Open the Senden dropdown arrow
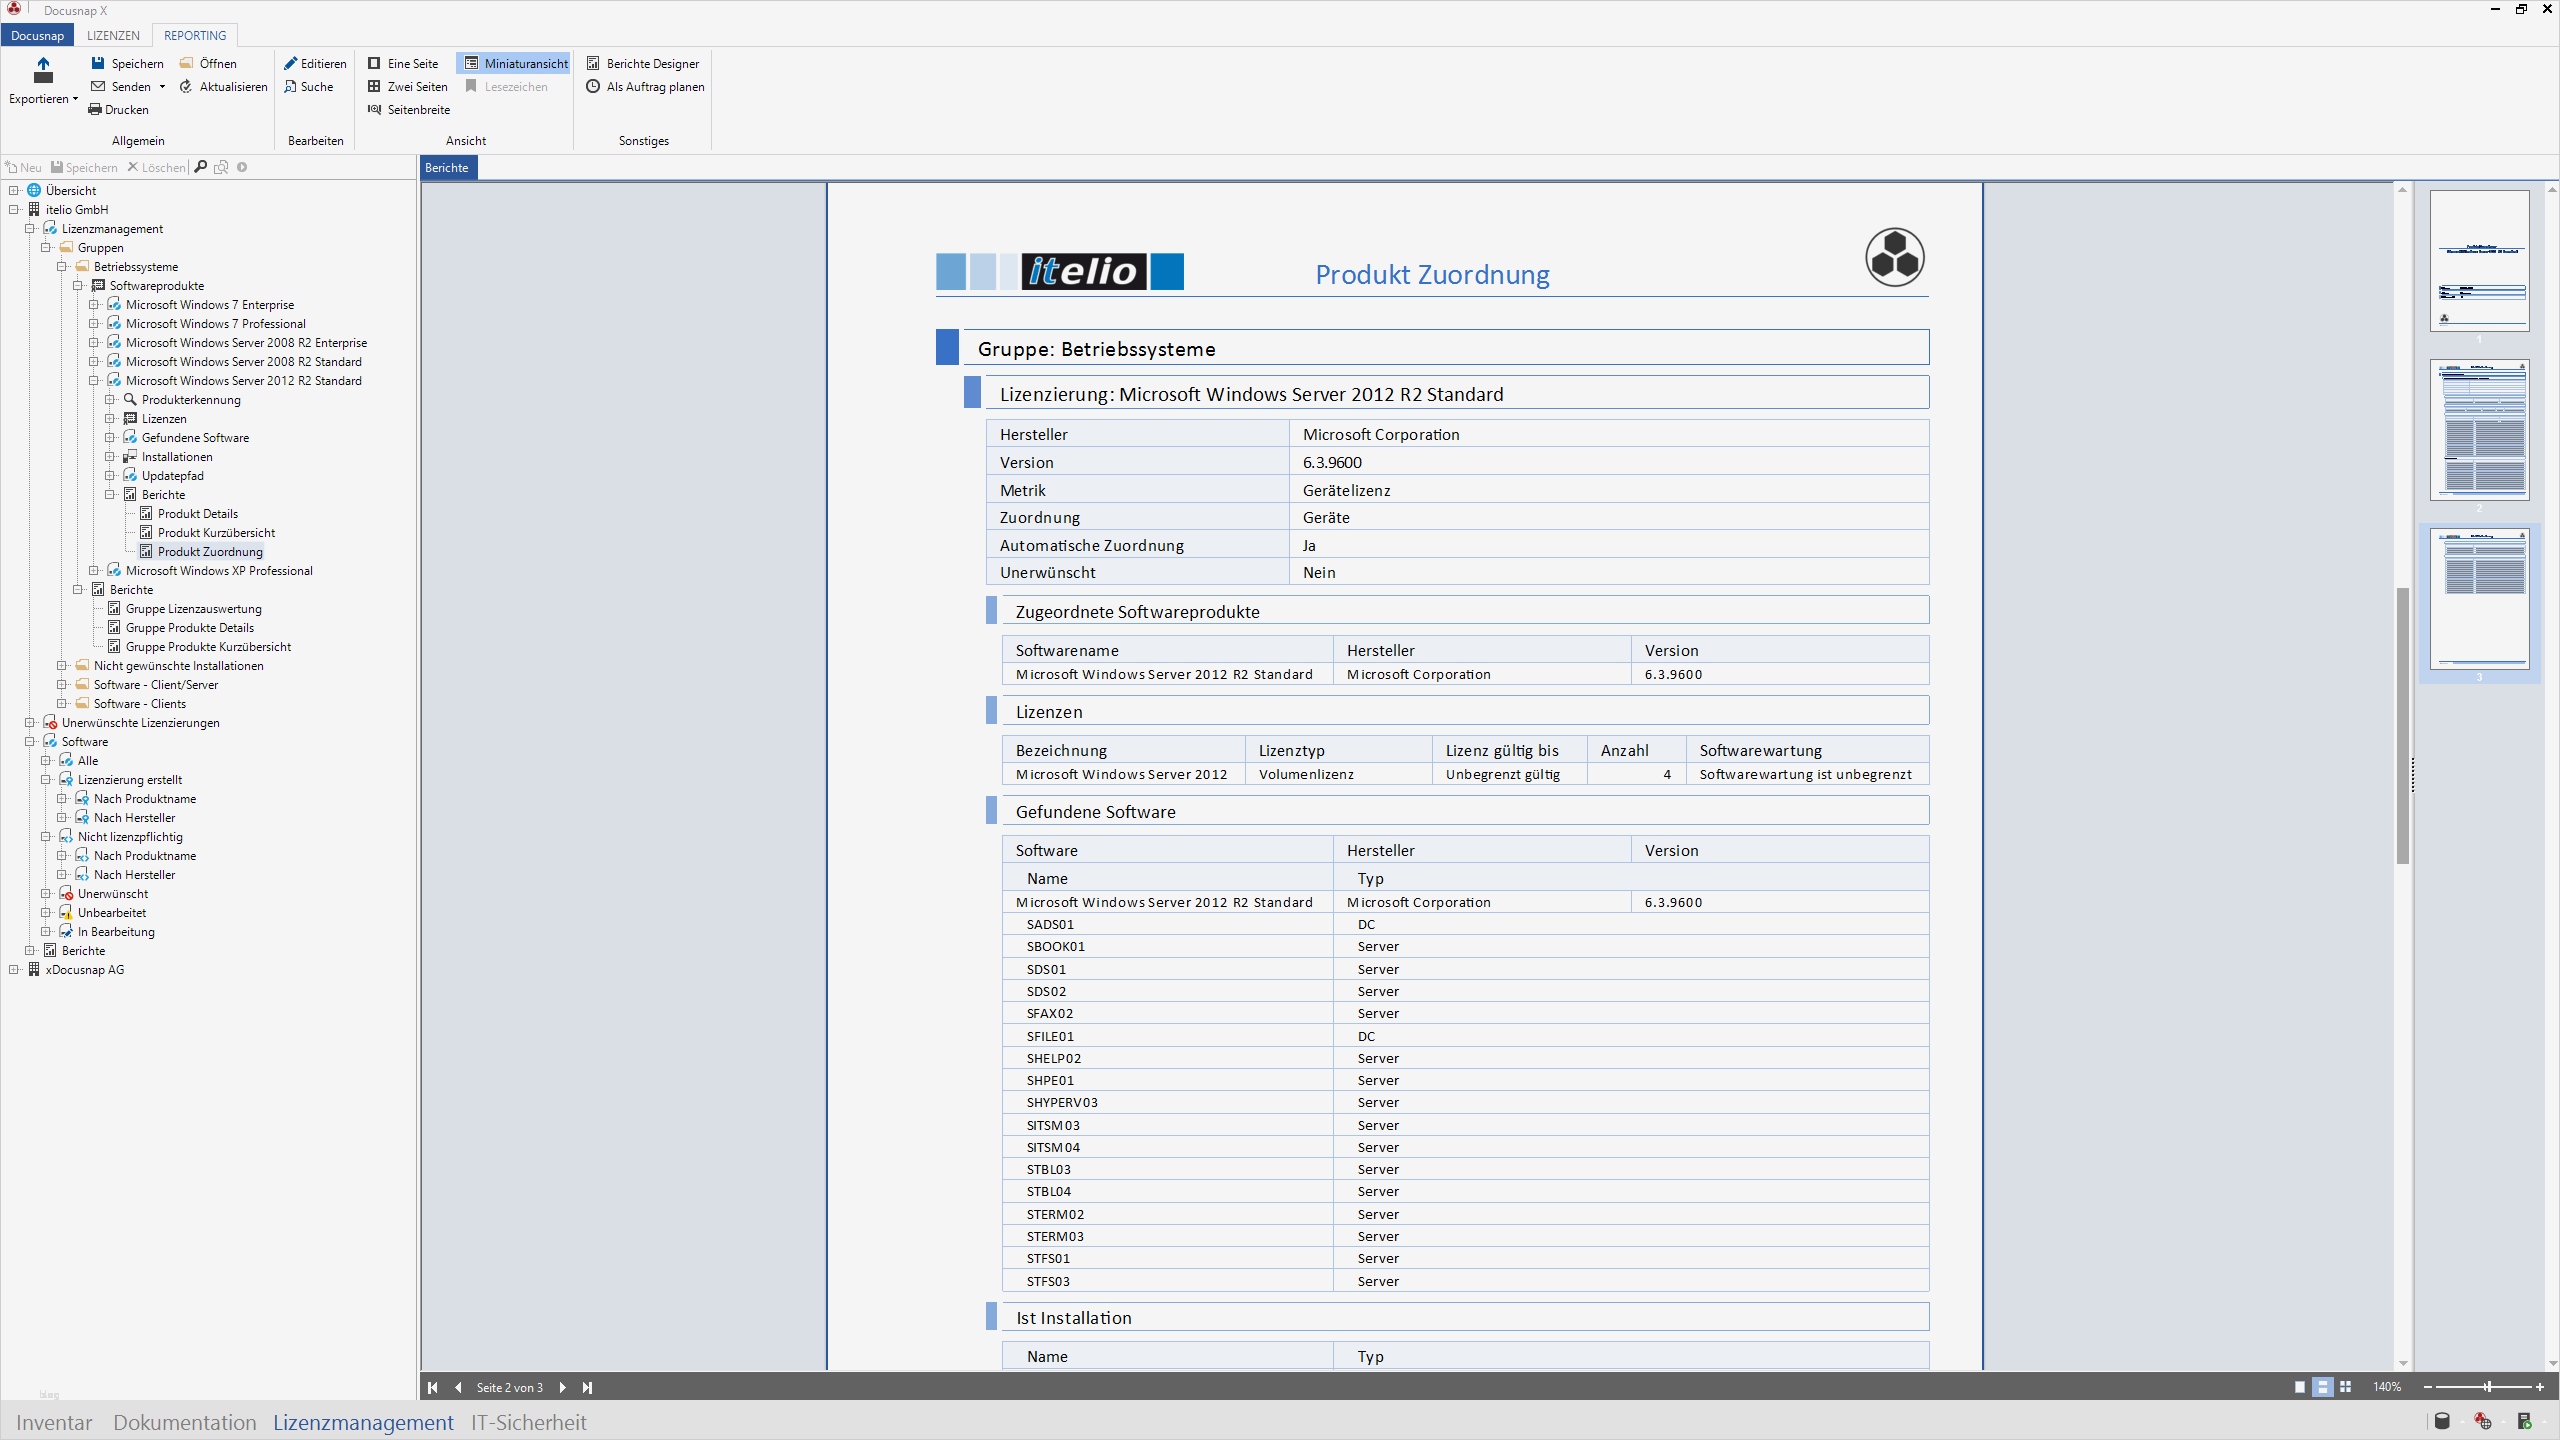 [x=162, y=87]
